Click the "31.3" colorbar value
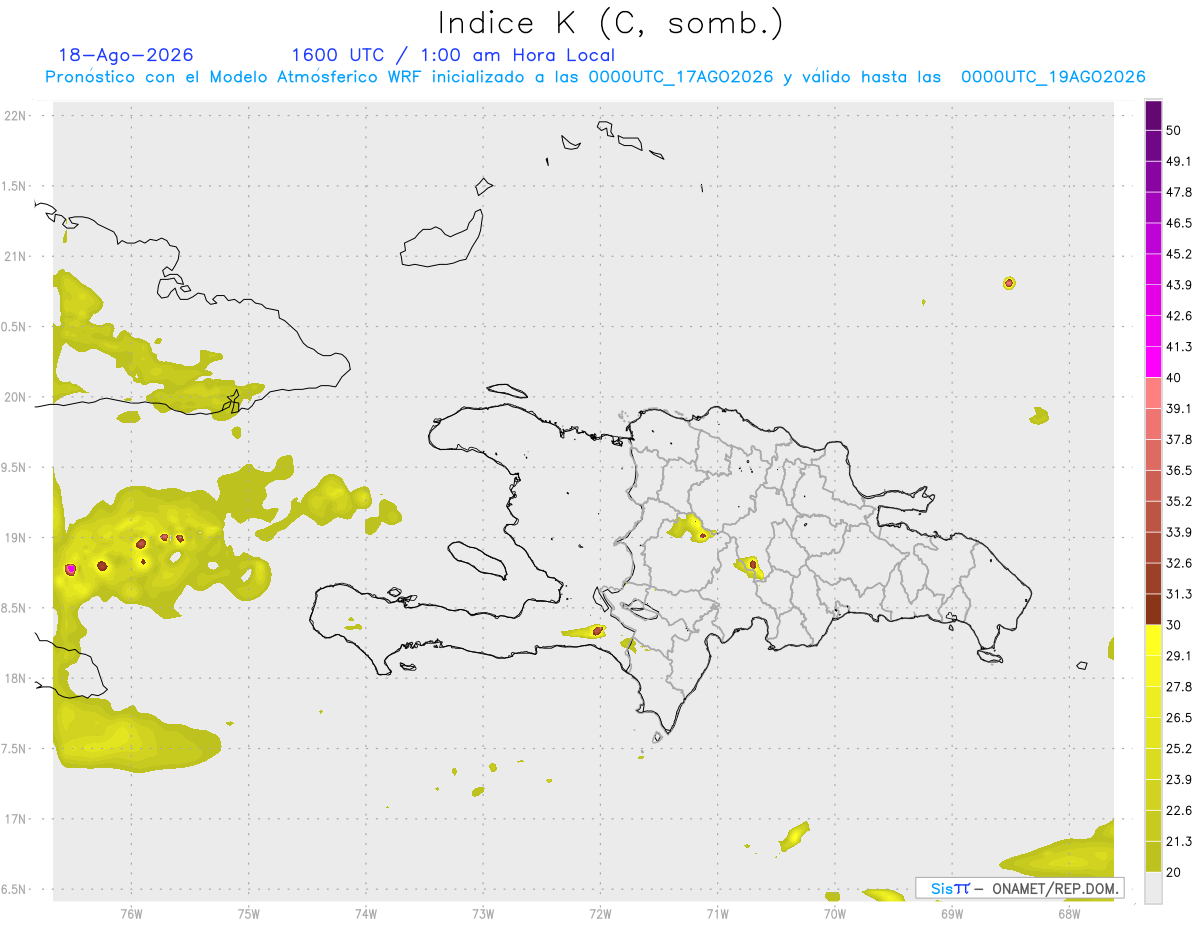The image size is (1200, 927). 1179,594
